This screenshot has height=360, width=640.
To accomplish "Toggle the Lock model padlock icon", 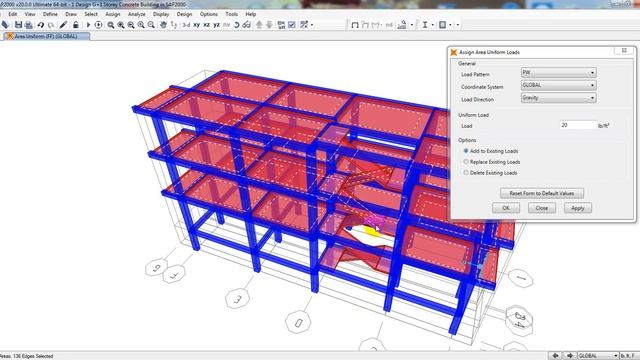I will pyautogui.click(x=76, y=25).
